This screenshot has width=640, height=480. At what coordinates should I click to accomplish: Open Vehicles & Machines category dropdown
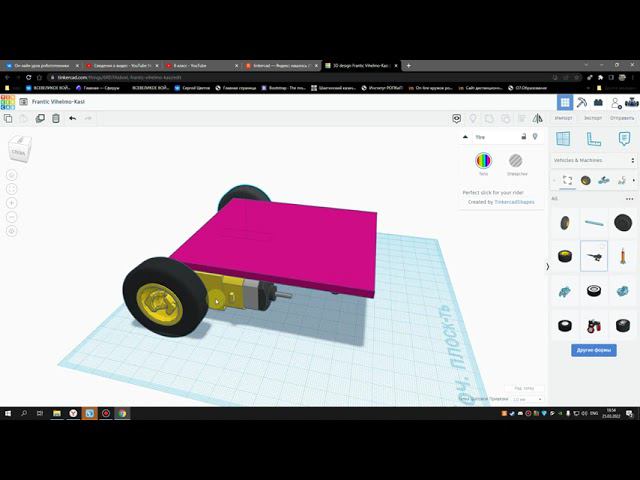click(594, 160)
